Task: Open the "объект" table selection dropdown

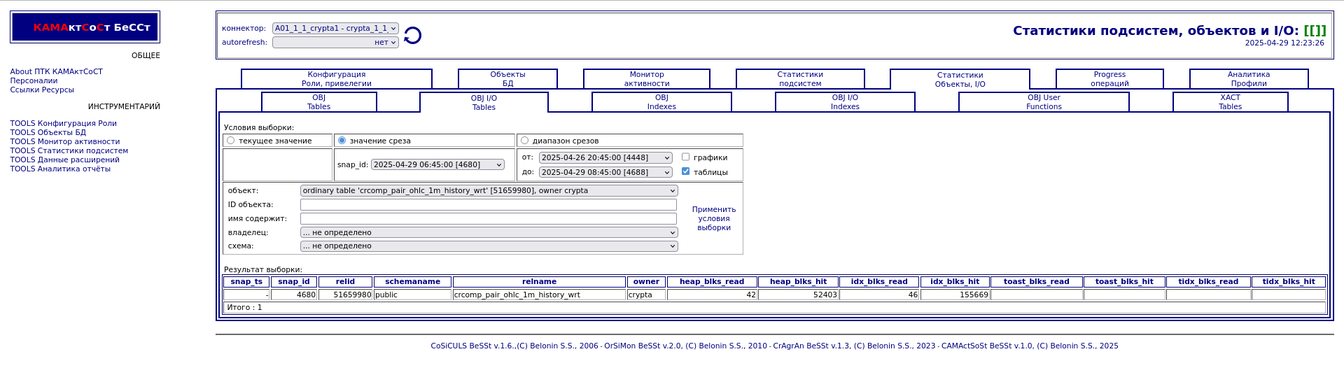Action: pyautogui.click(x=489, y=190)
